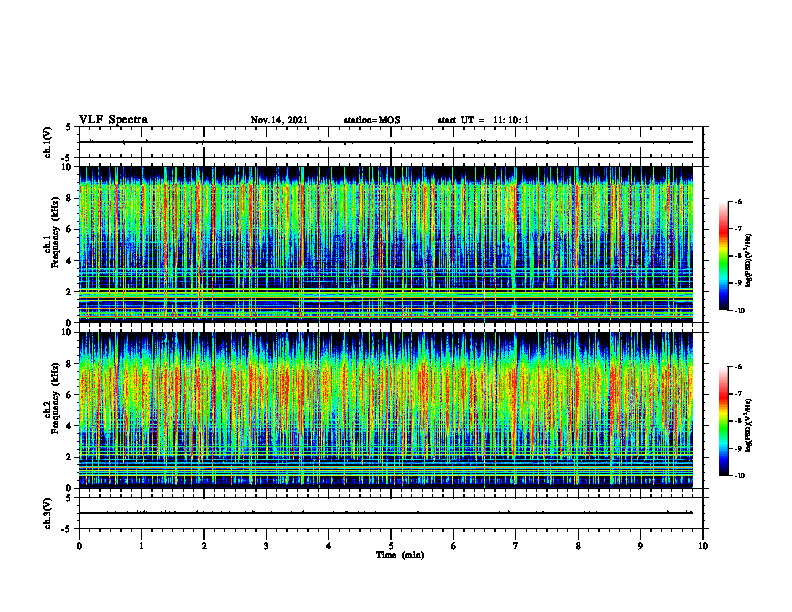Click time axis tick label "1"
Screen dimensions: 792x612
(141, 546)
